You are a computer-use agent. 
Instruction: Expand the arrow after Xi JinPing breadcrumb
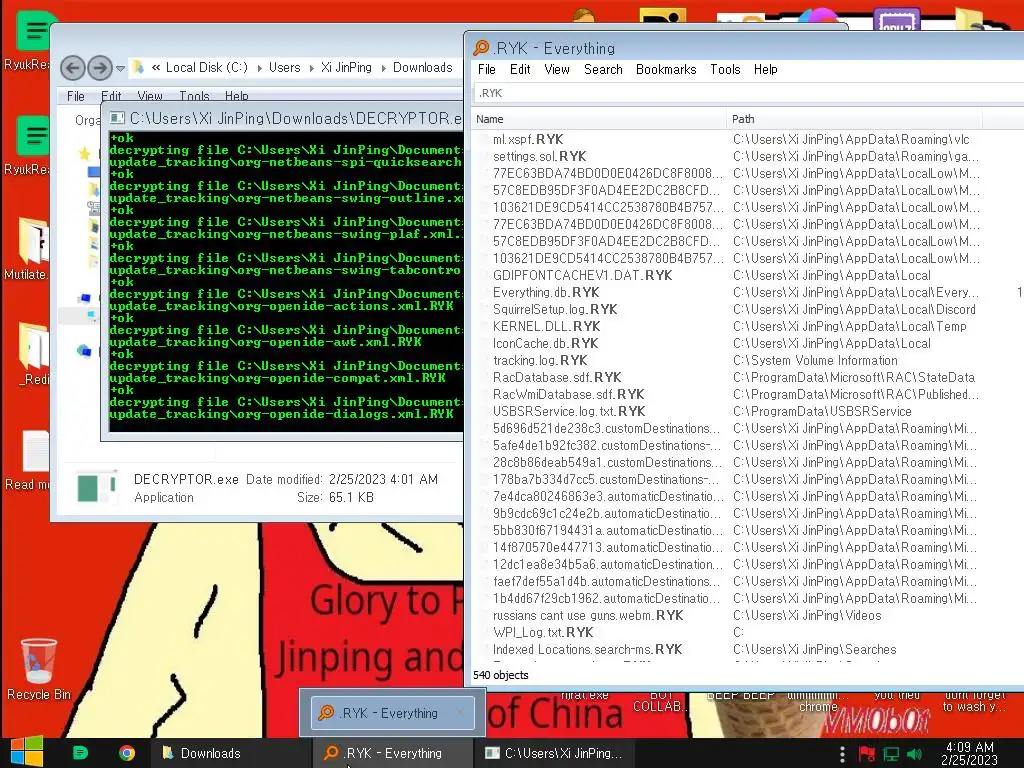(383, 68)
